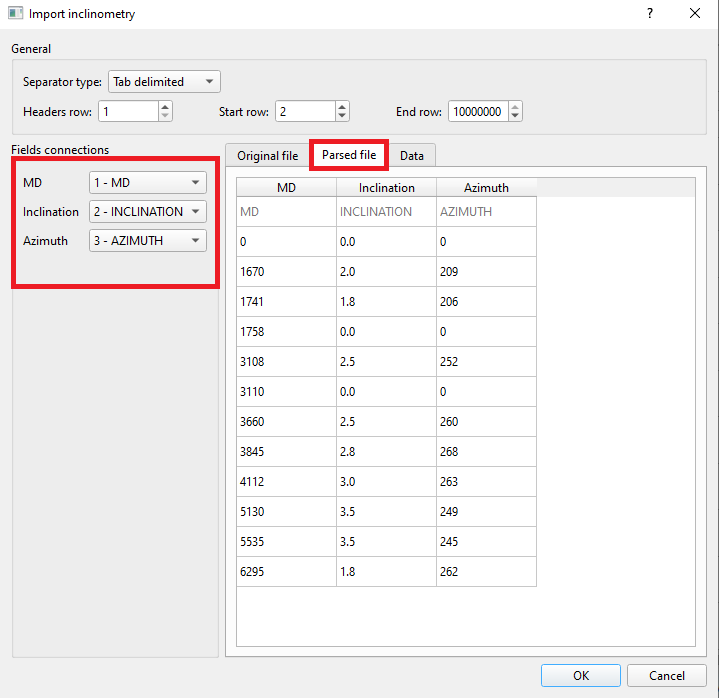Select the grey MD header-row cell

tap(287, 211)
